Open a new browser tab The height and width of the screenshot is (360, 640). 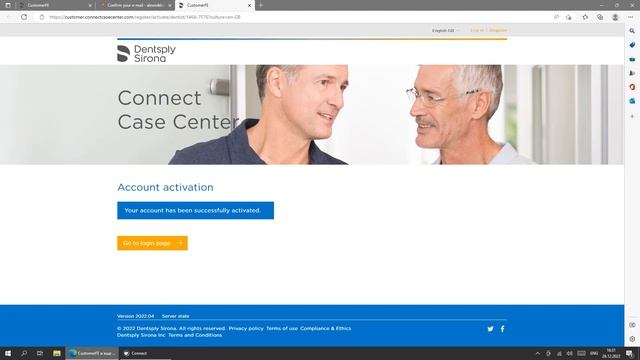[261, 5]
